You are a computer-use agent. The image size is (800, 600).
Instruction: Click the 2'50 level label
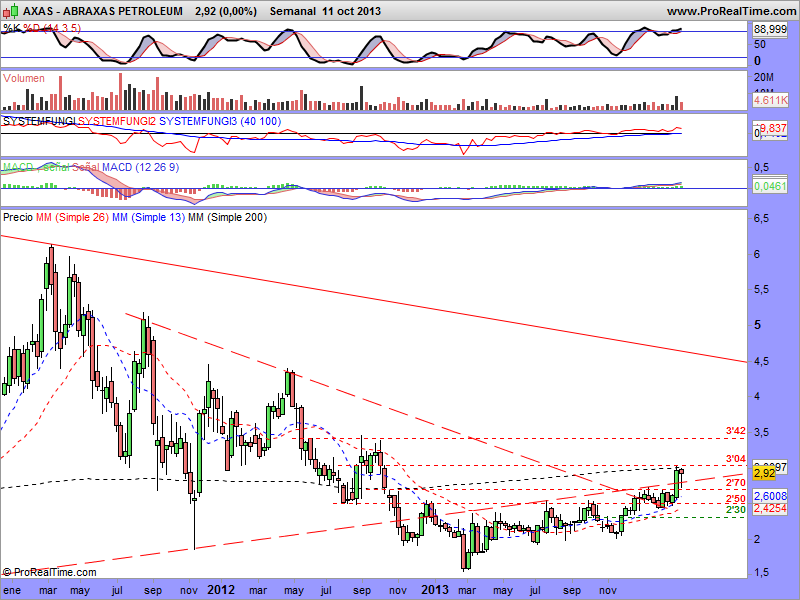736,499
